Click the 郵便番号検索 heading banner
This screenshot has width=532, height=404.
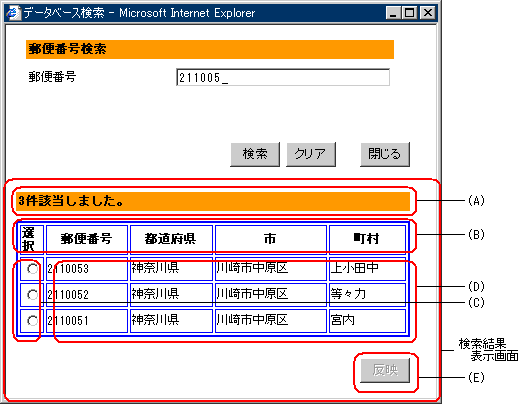[x=210, y=50]
